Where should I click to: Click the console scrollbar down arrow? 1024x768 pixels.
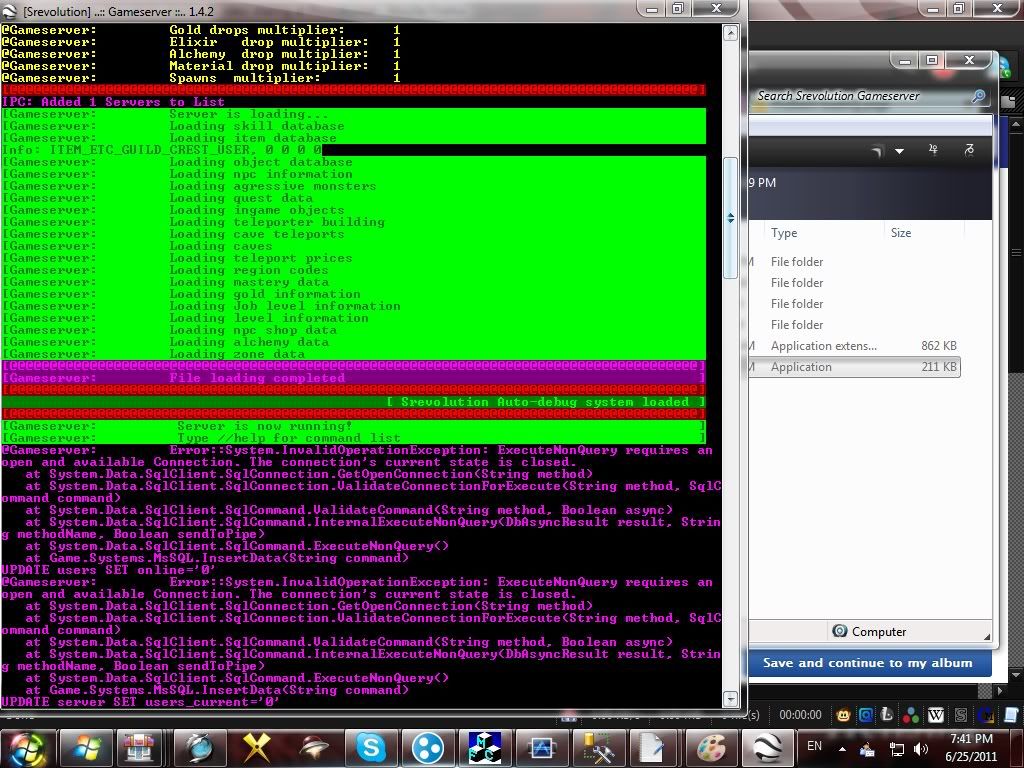pyautogui.click(x=731, y=699)
